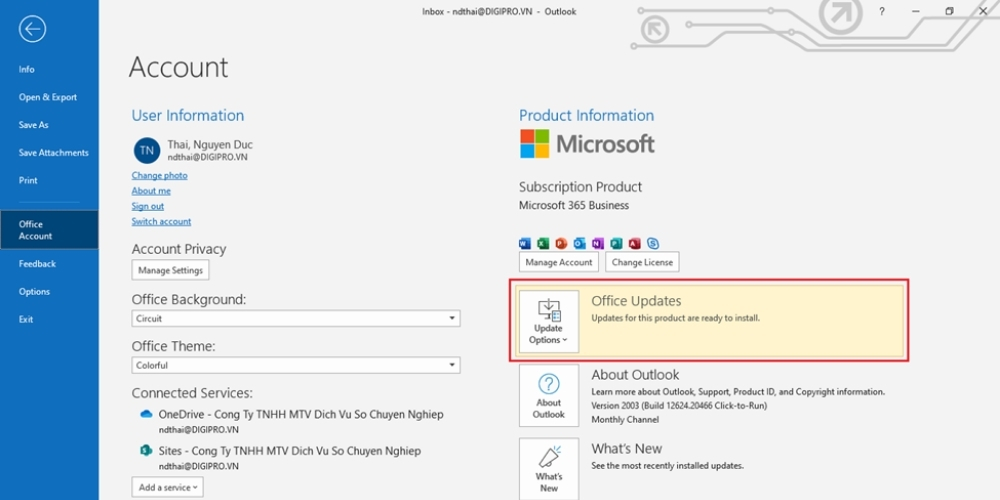Click the OneDrive cloud icon
This screenshot has width=1000, height=500.
(146, 415)
